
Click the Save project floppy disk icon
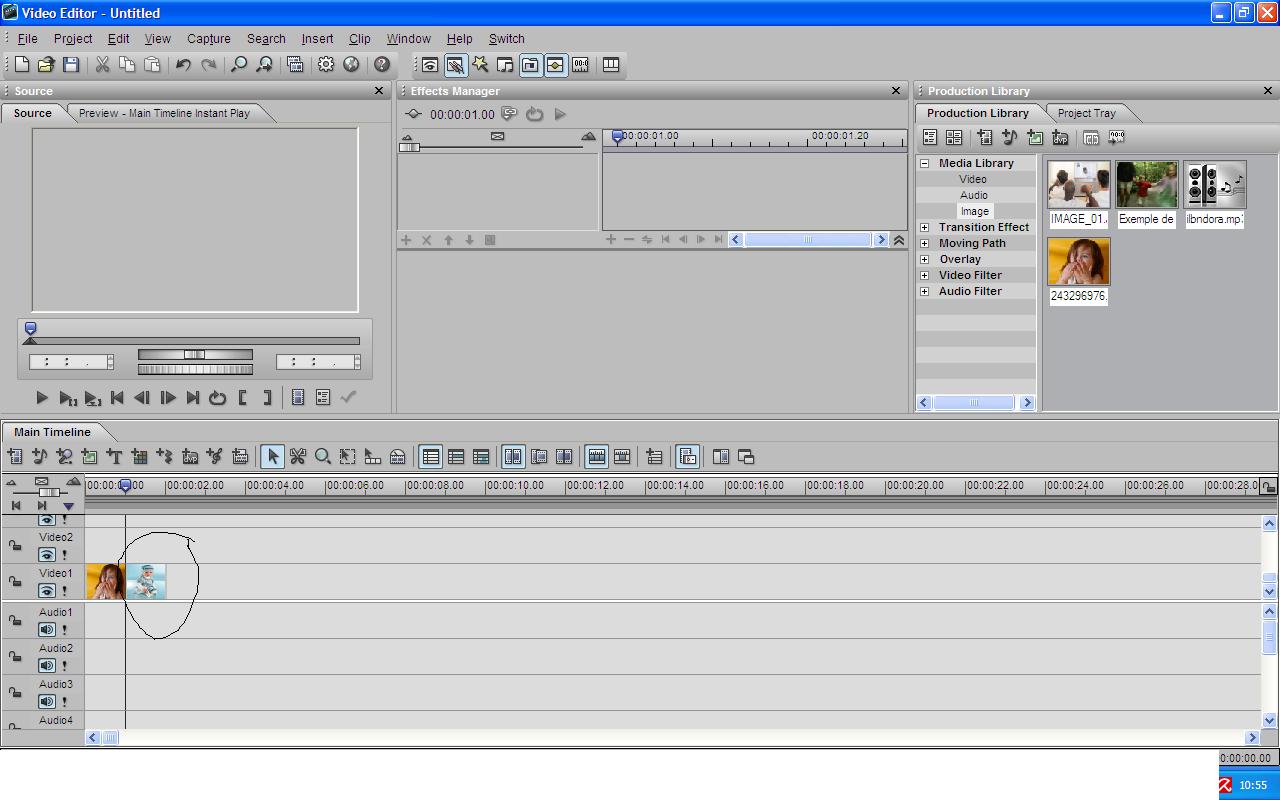coord(71,65)
